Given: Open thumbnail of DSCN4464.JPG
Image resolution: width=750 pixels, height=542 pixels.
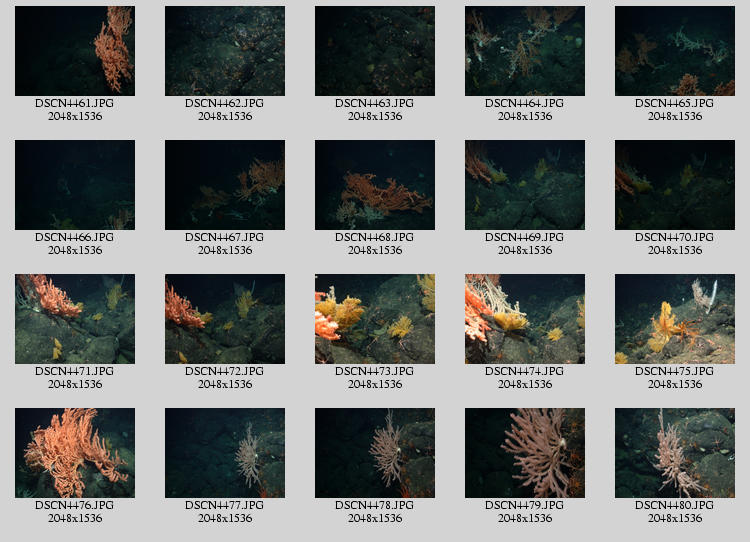Looking at the screenshot, I should click(x=525, y=51).
